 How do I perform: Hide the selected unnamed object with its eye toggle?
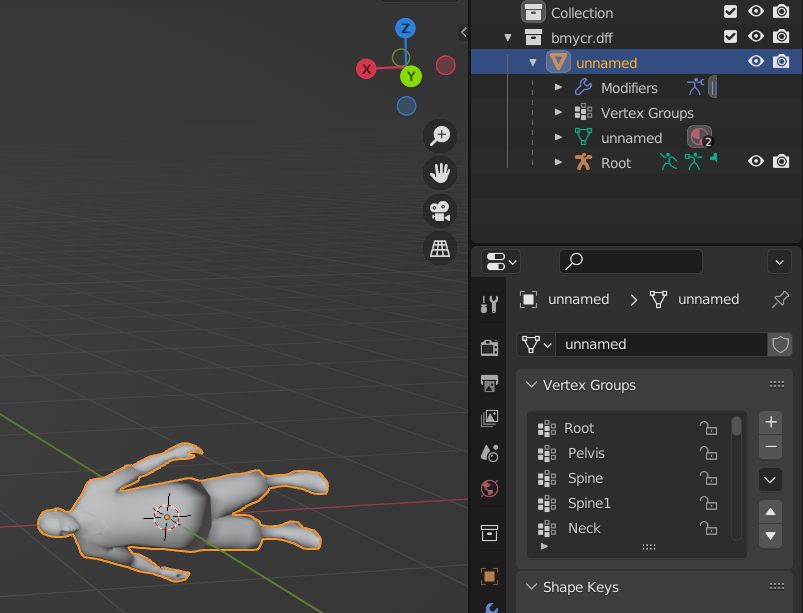tap(757, 61)
